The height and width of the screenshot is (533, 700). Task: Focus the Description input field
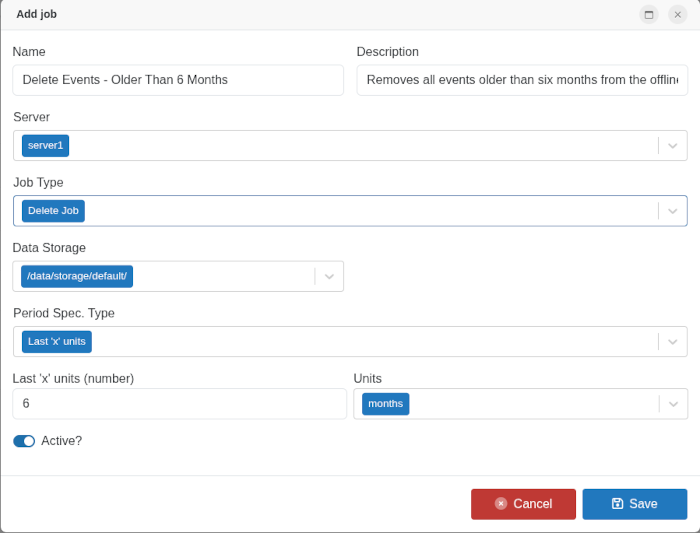coord(521,80)
